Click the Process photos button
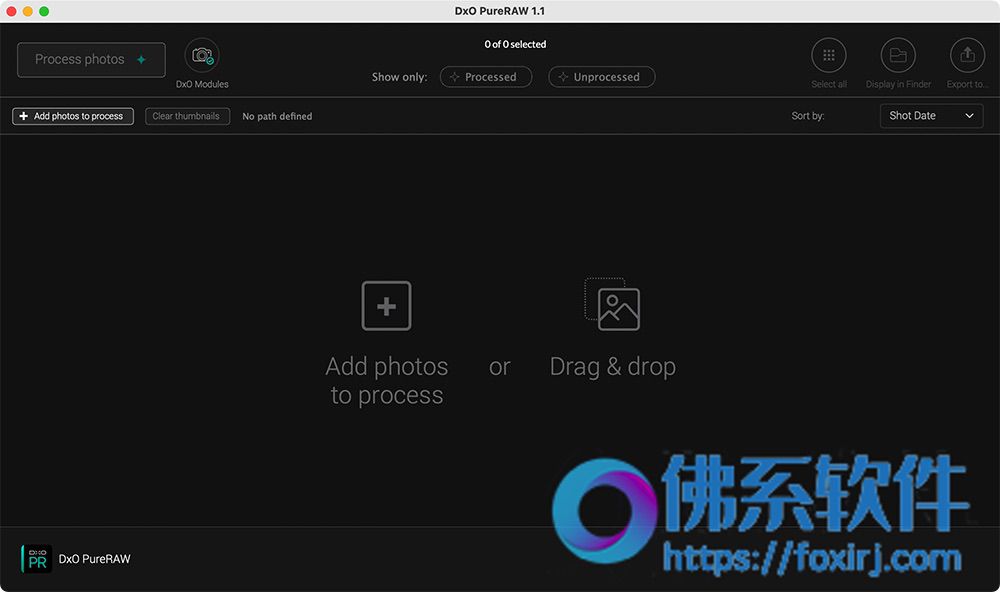 click(x=91, y=59)
